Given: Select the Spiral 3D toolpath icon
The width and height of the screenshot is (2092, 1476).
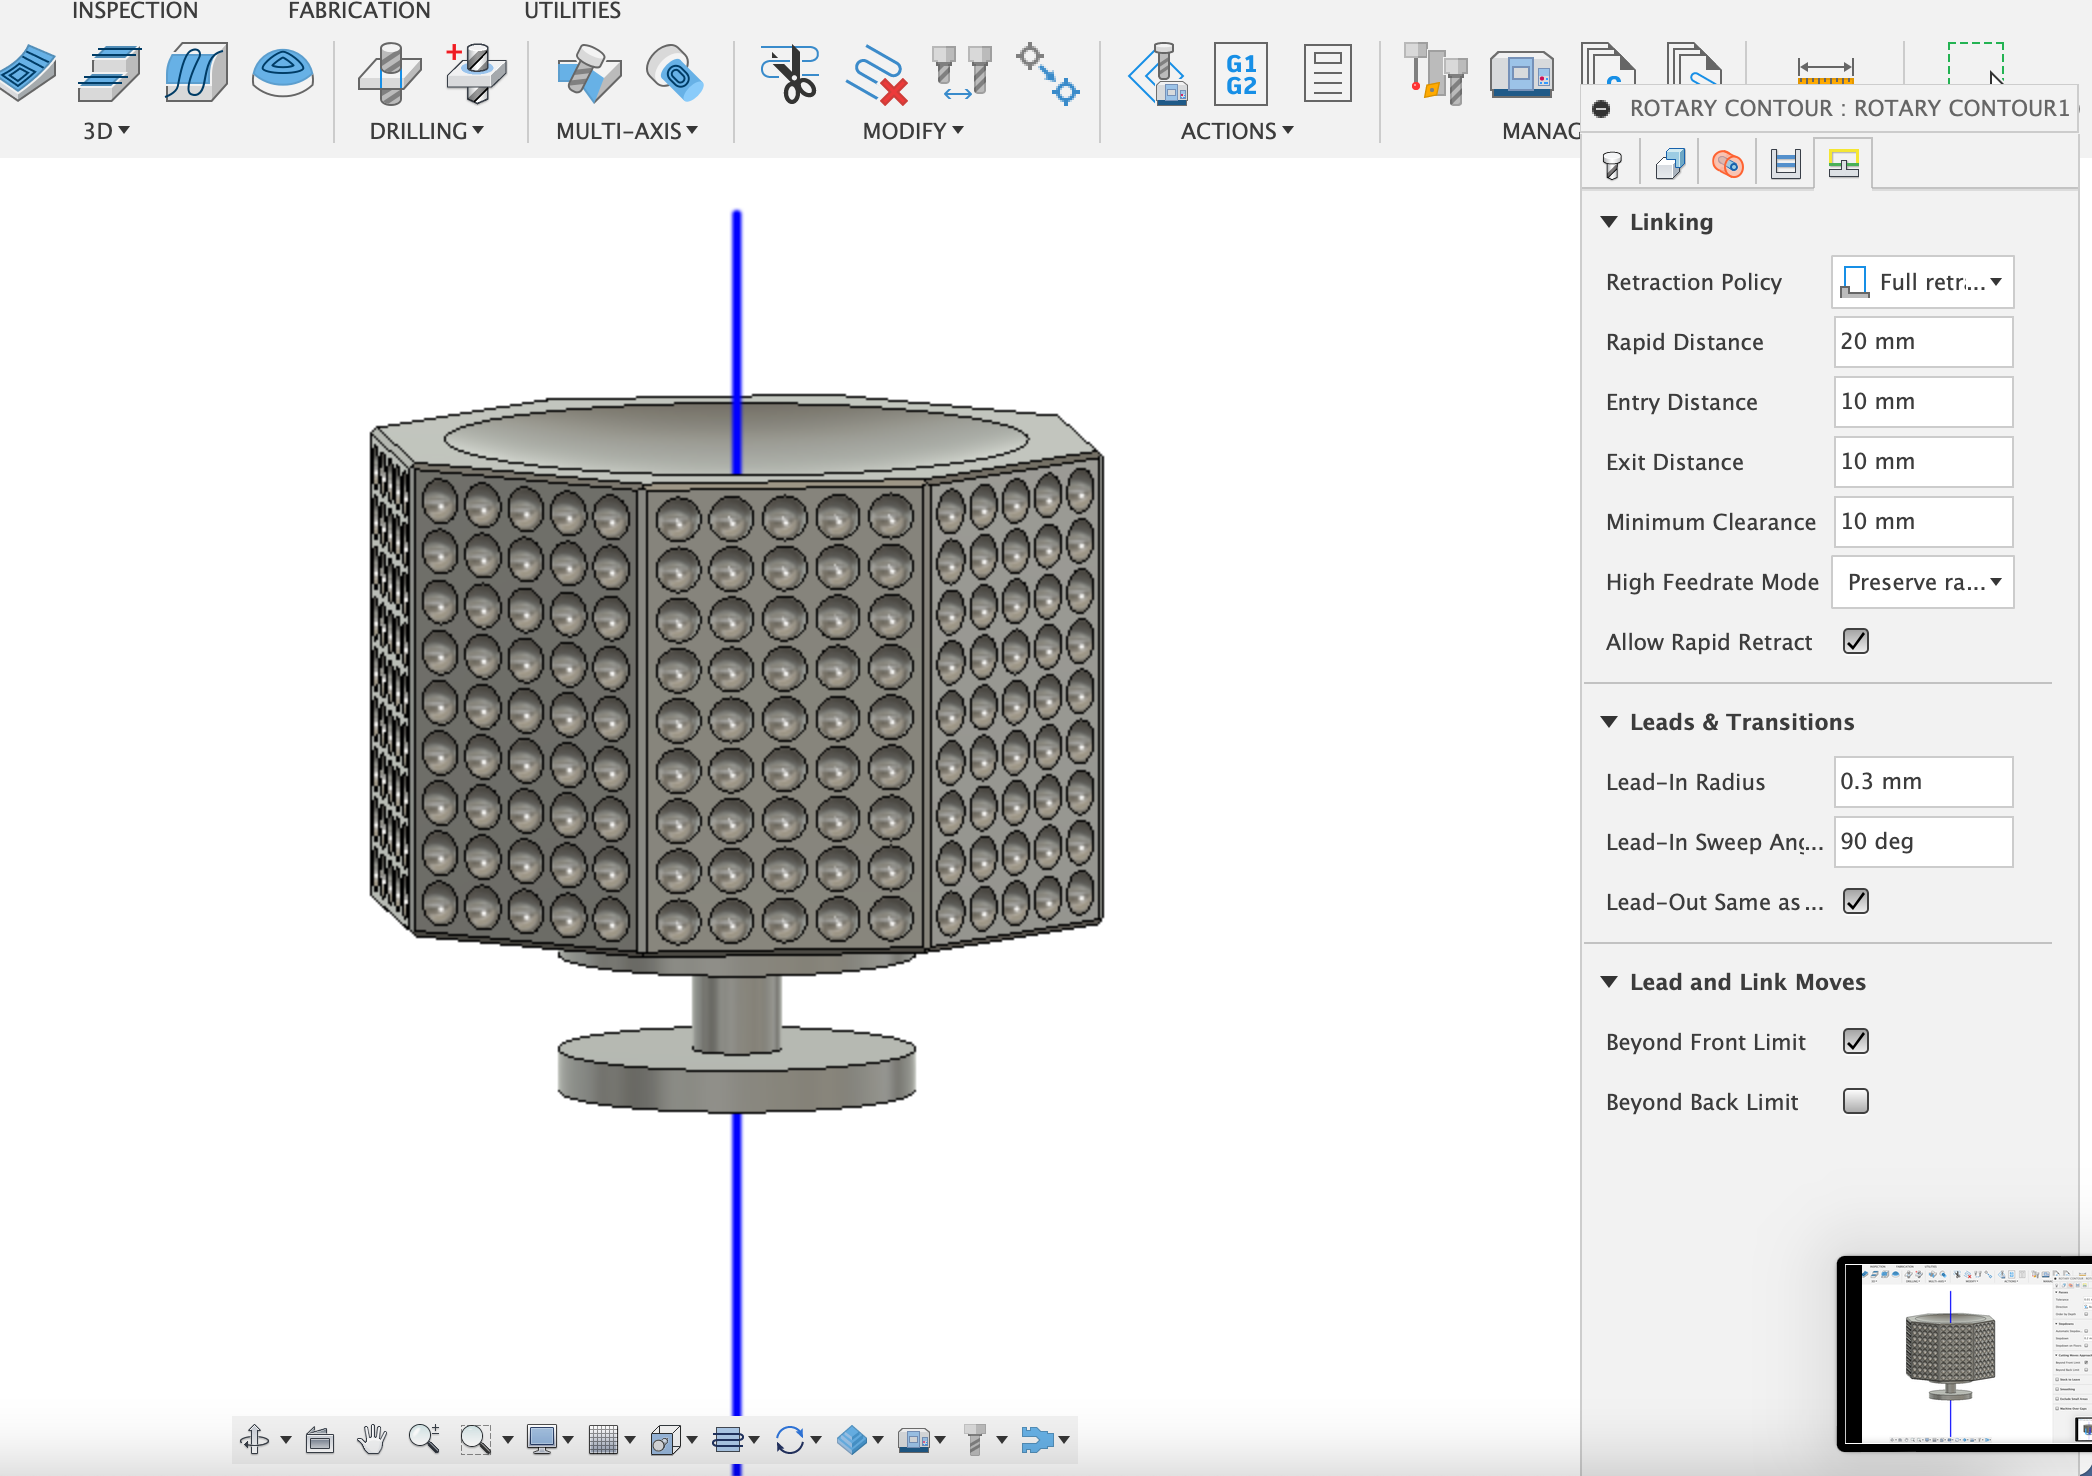Looking at the screenshot, I should [x=282, y=73].
